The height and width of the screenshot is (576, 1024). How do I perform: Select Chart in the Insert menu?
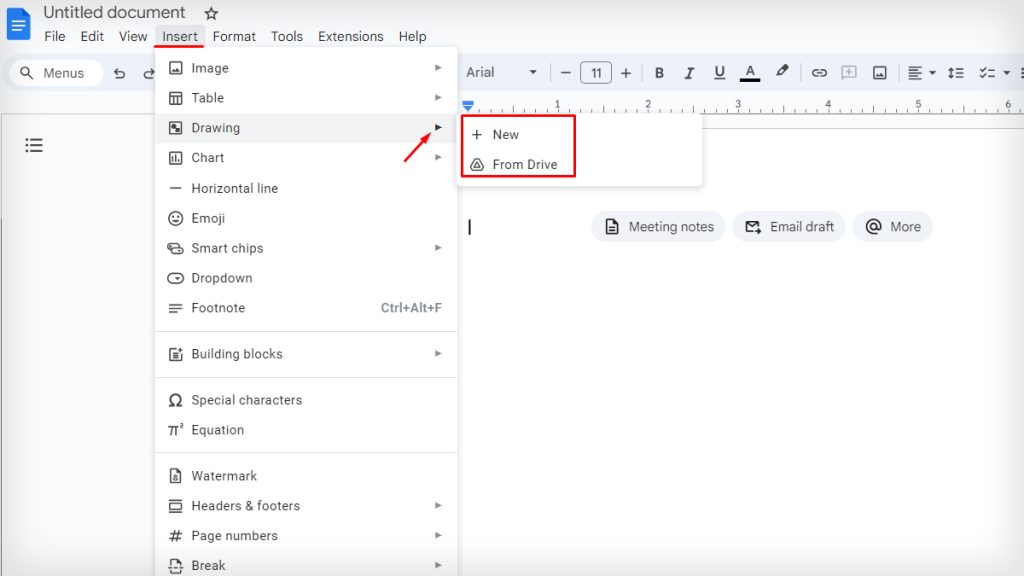[306, 158]
